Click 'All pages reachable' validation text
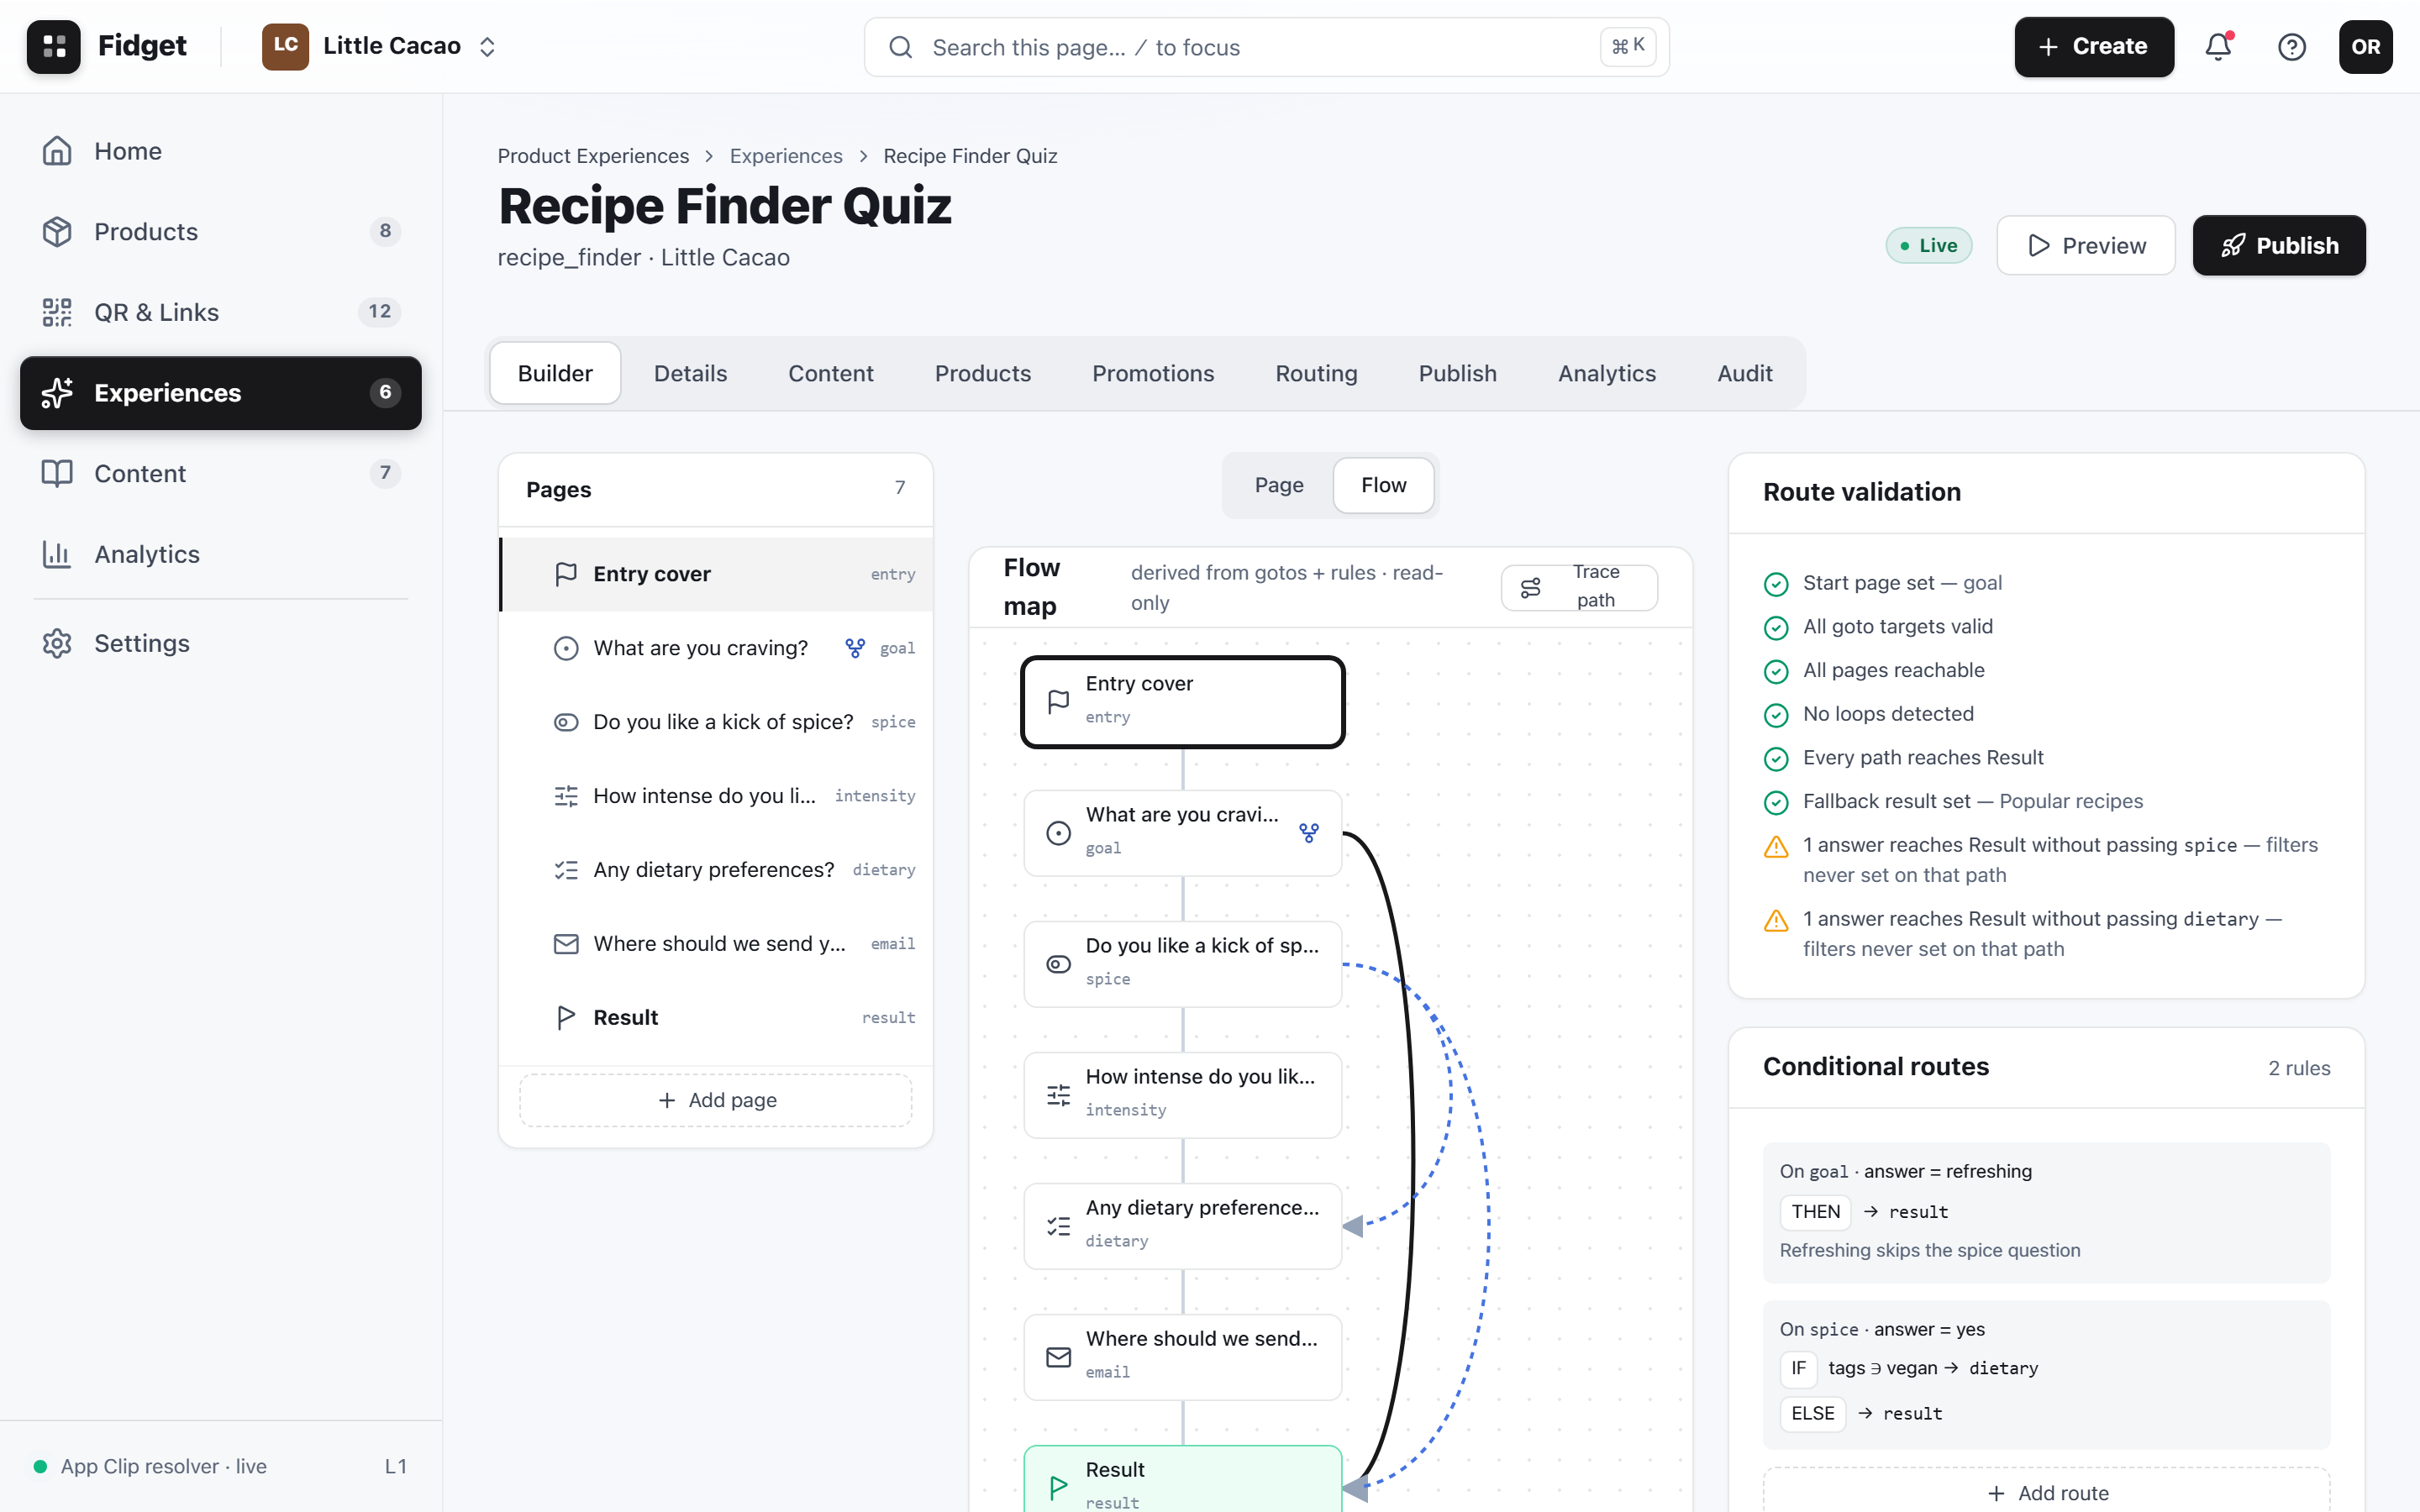Screen dimensions: 2420x1512 click(x=1893, y=670)
